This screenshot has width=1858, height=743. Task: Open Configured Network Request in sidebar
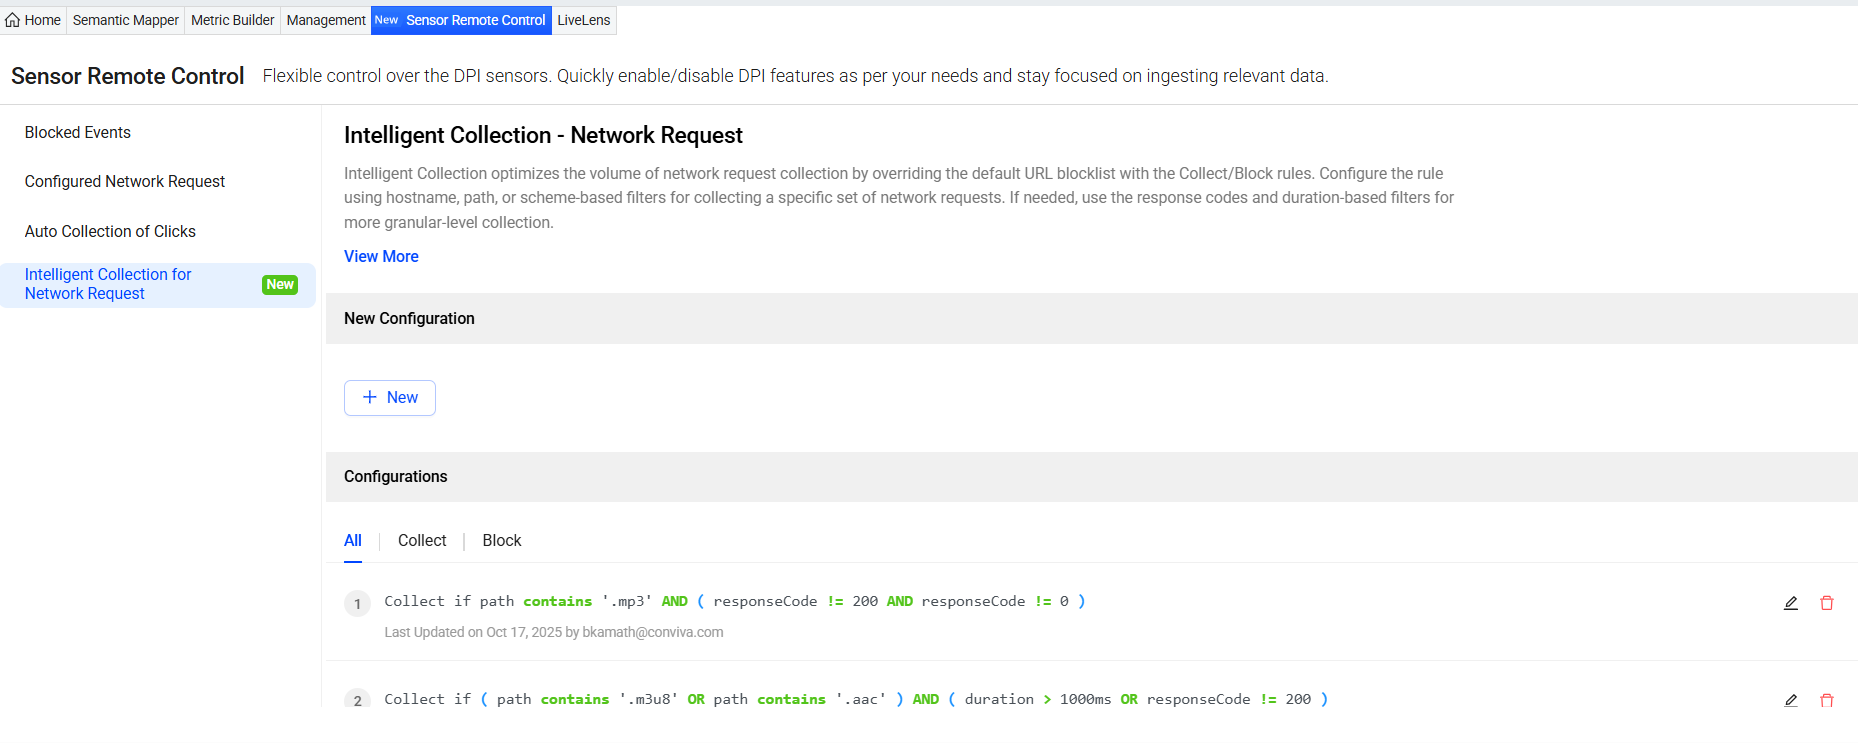[x=125, y=182]
